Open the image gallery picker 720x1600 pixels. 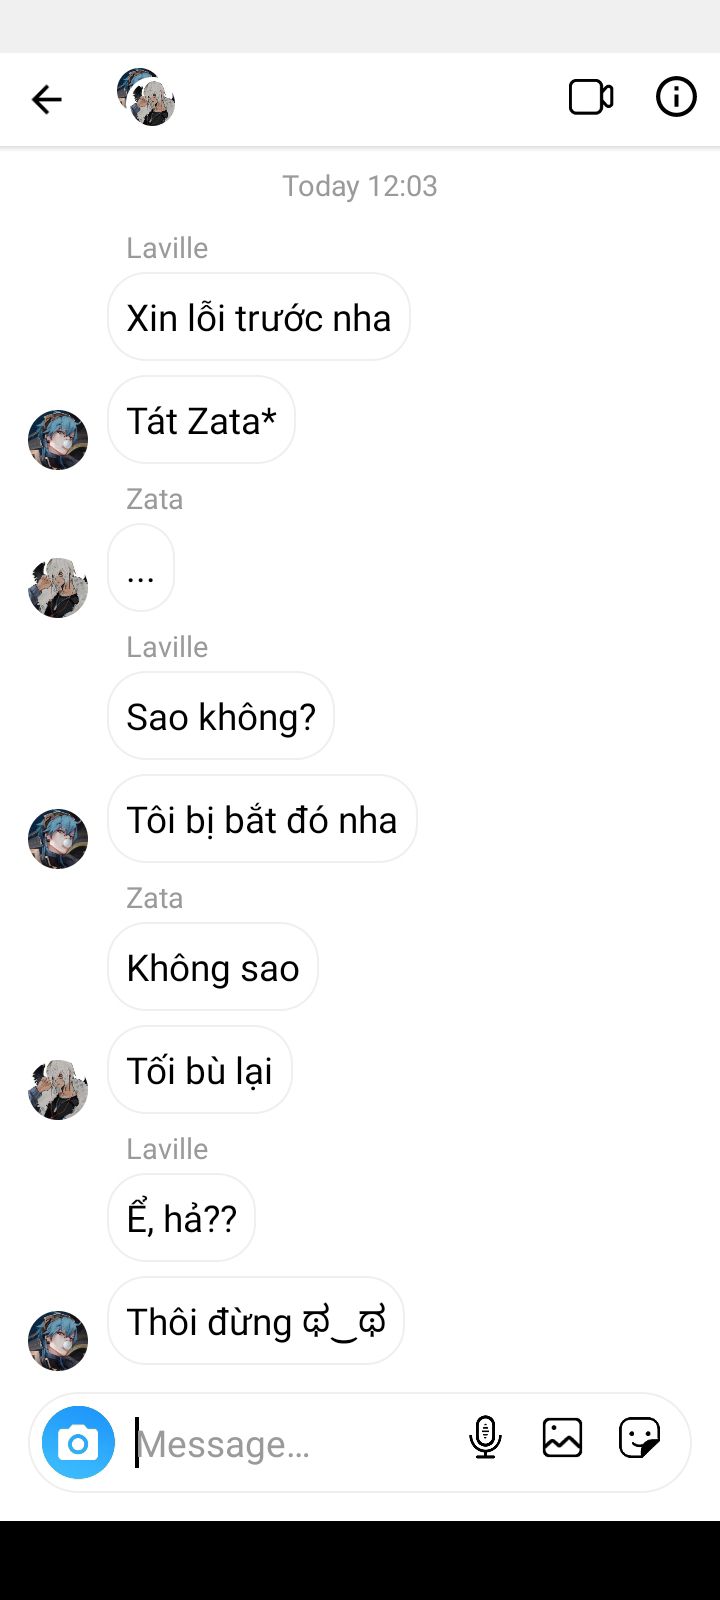[x=562, y=1438]
